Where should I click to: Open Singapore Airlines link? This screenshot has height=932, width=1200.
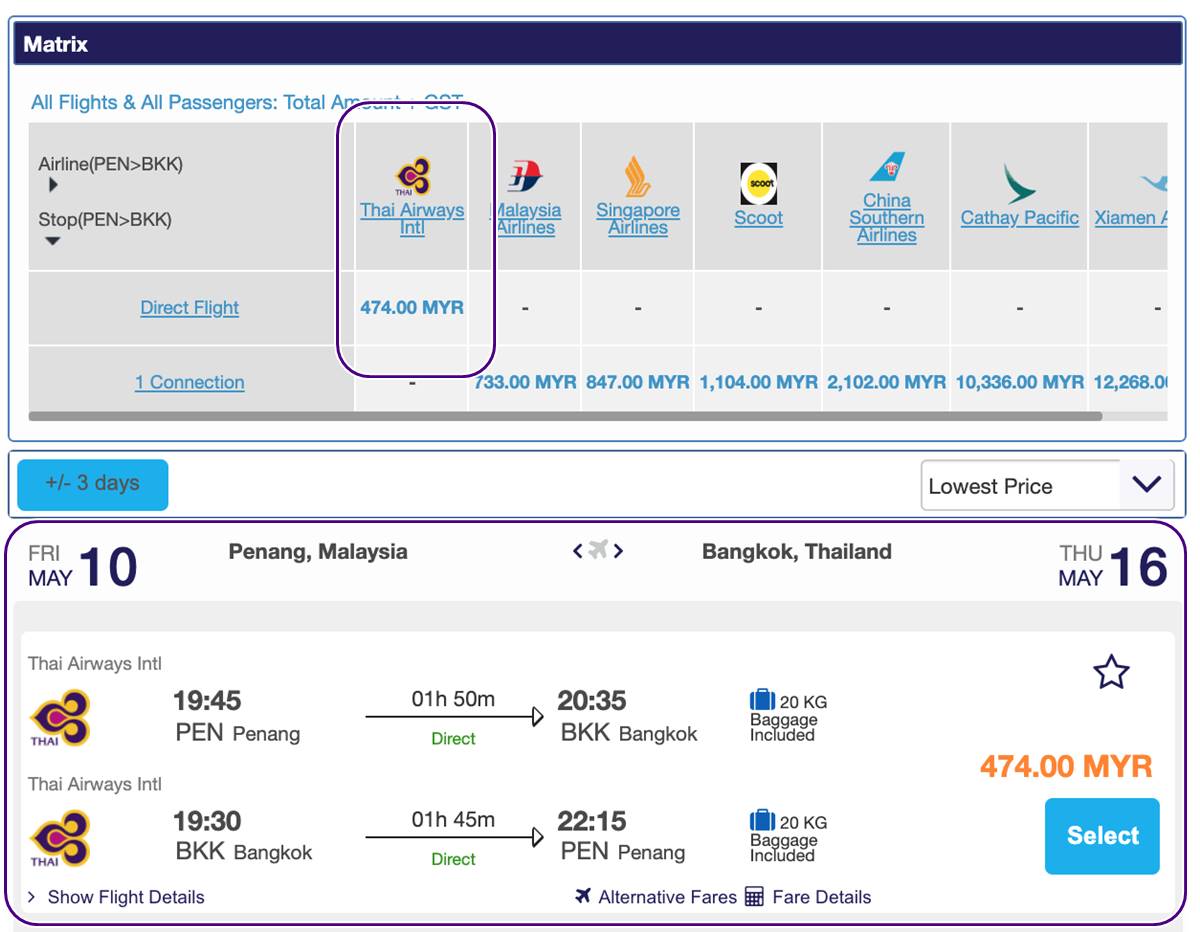point(638,219)
